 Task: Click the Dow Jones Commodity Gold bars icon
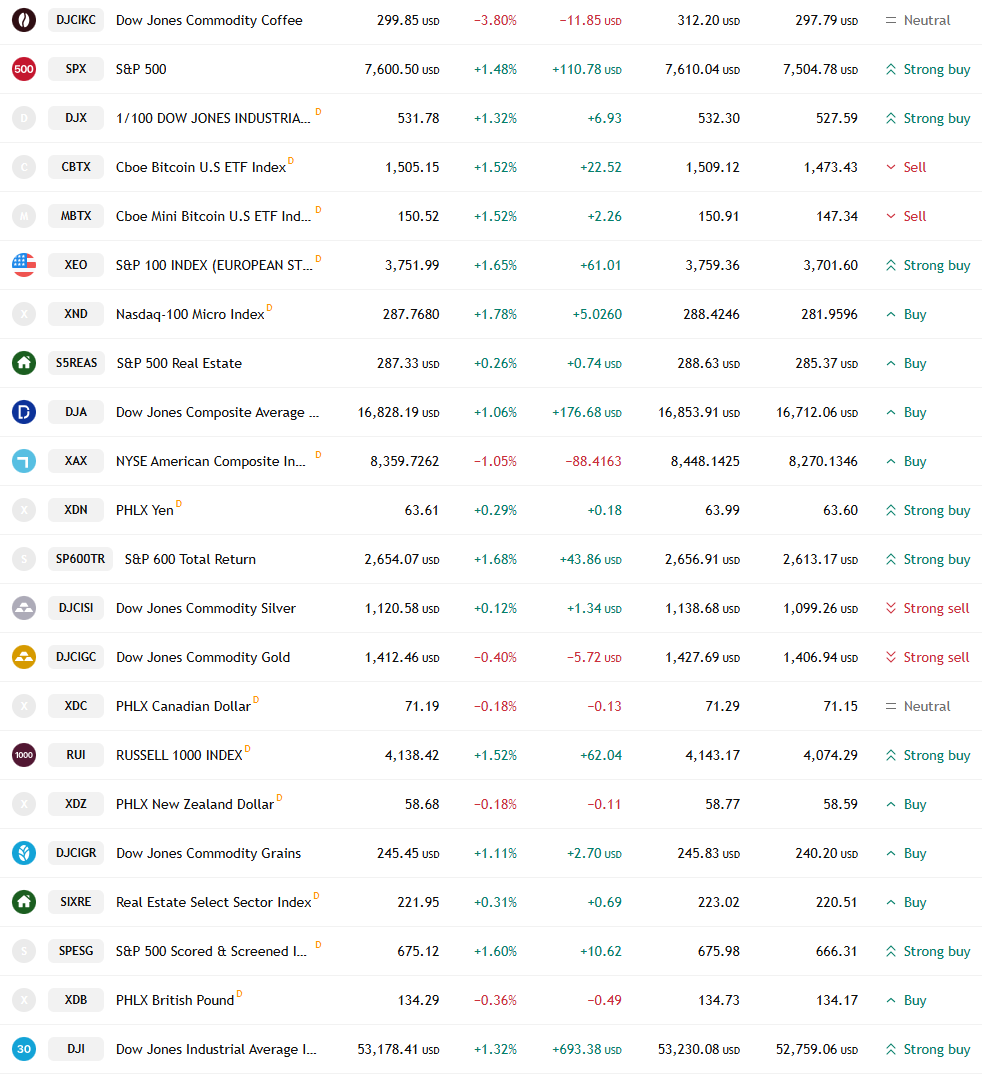[x=24, y=657]
